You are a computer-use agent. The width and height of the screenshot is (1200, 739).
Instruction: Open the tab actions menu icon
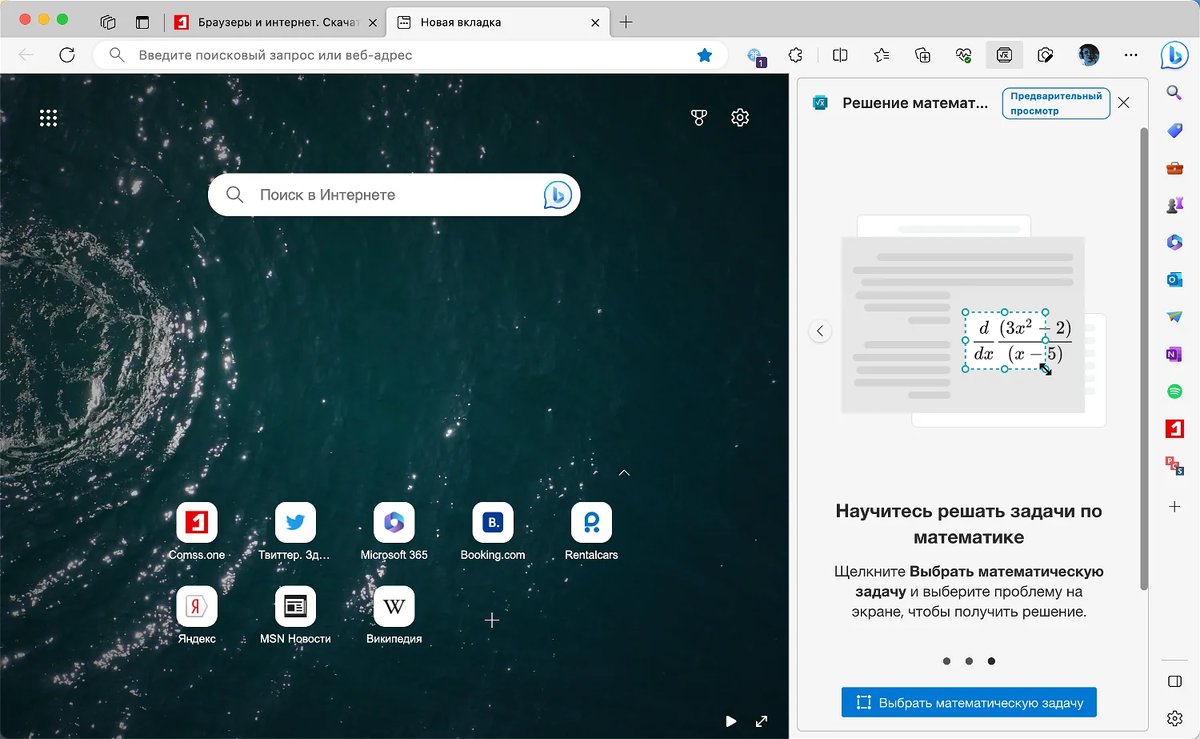[x=108, y=21]
